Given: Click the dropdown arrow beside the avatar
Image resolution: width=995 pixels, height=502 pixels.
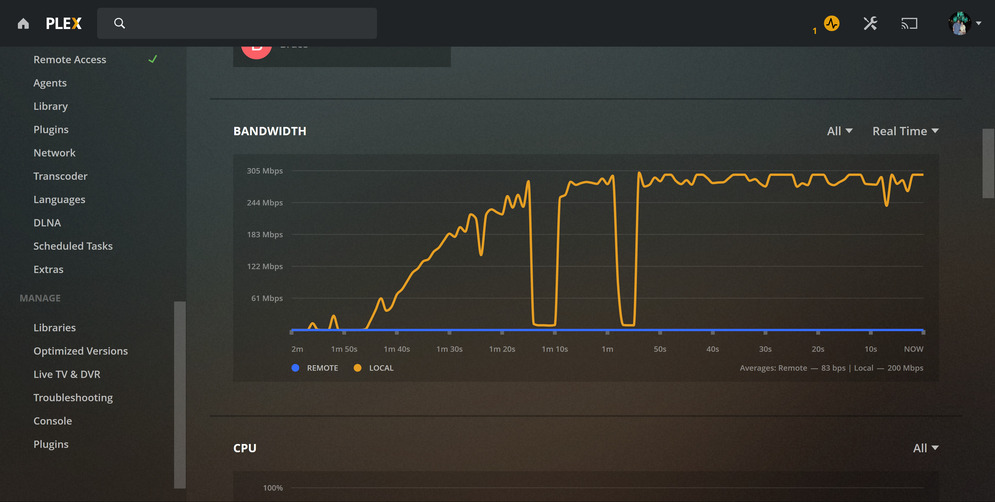Looking at the screenshot, I should tap(979, 23).
